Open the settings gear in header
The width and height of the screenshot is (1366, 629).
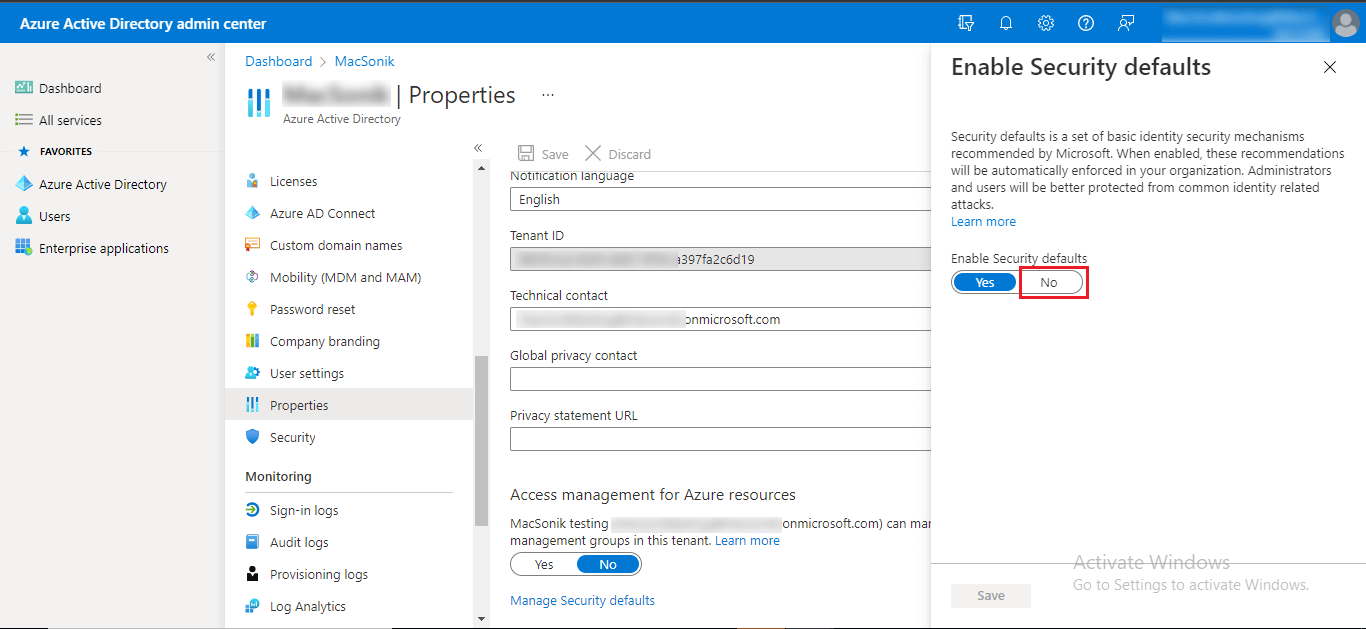1046,23
